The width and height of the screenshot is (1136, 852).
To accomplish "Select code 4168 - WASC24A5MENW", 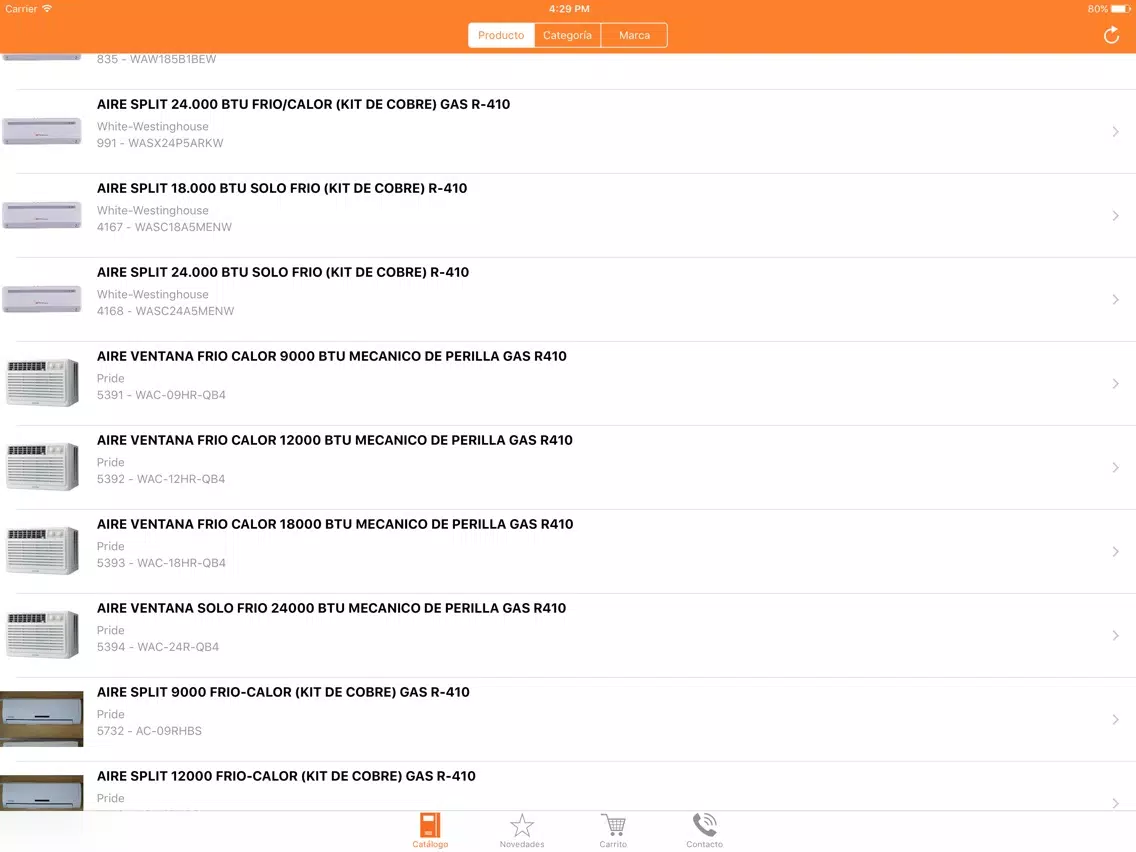I will click(x=166, y=312).
